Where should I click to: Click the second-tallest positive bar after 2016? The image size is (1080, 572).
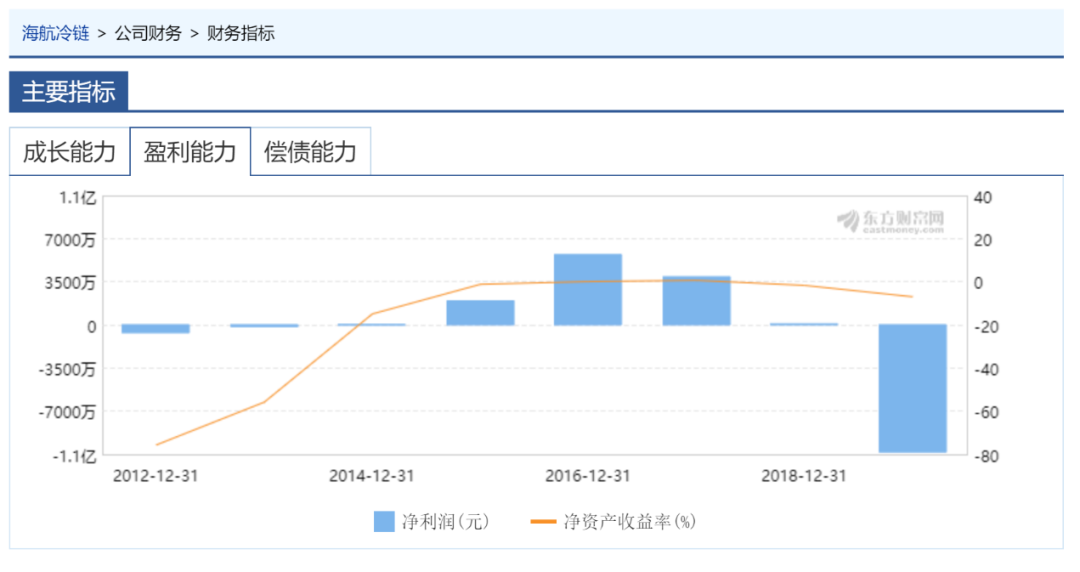pos(696,301)
